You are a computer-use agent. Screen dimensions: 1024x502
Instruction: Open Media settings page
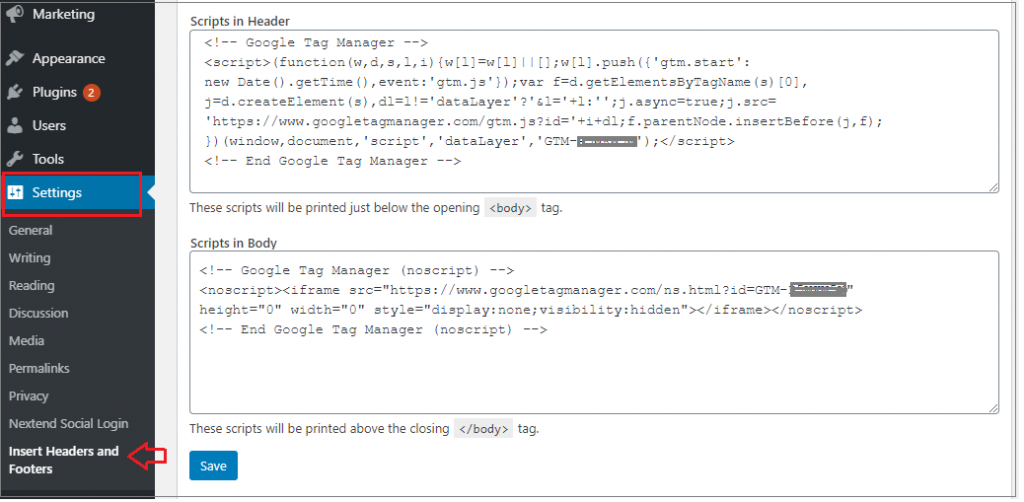tap(27, 341)
